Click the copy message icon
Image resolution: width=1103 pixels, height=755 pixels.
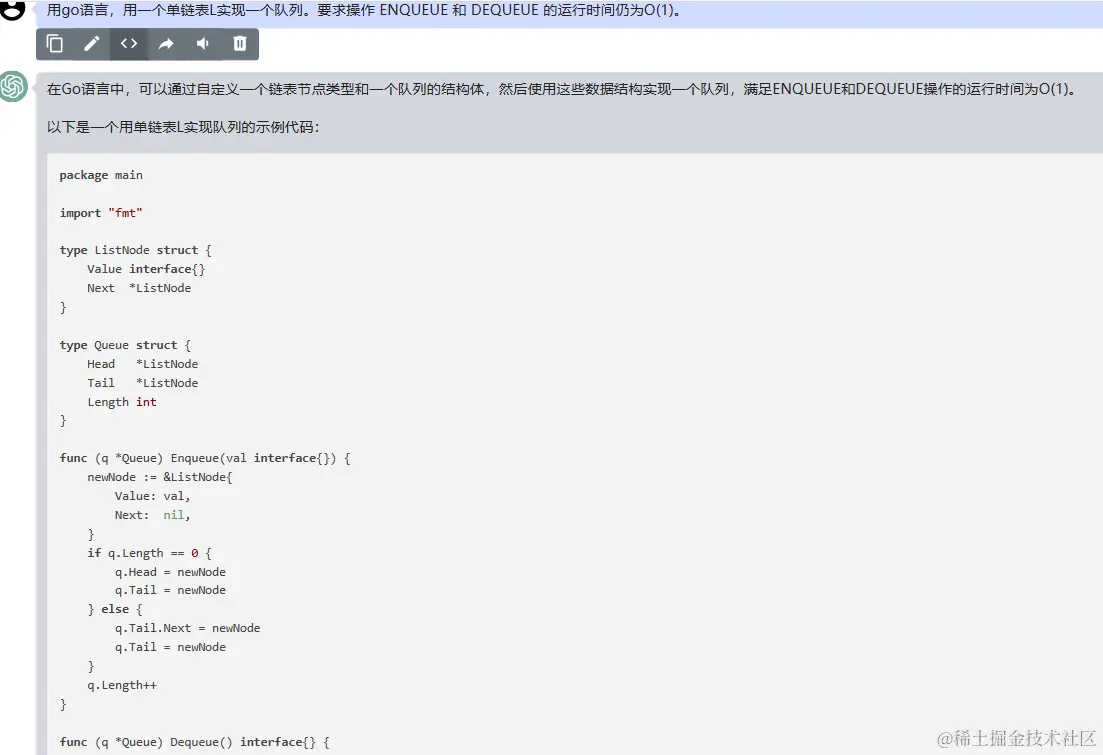55,44
